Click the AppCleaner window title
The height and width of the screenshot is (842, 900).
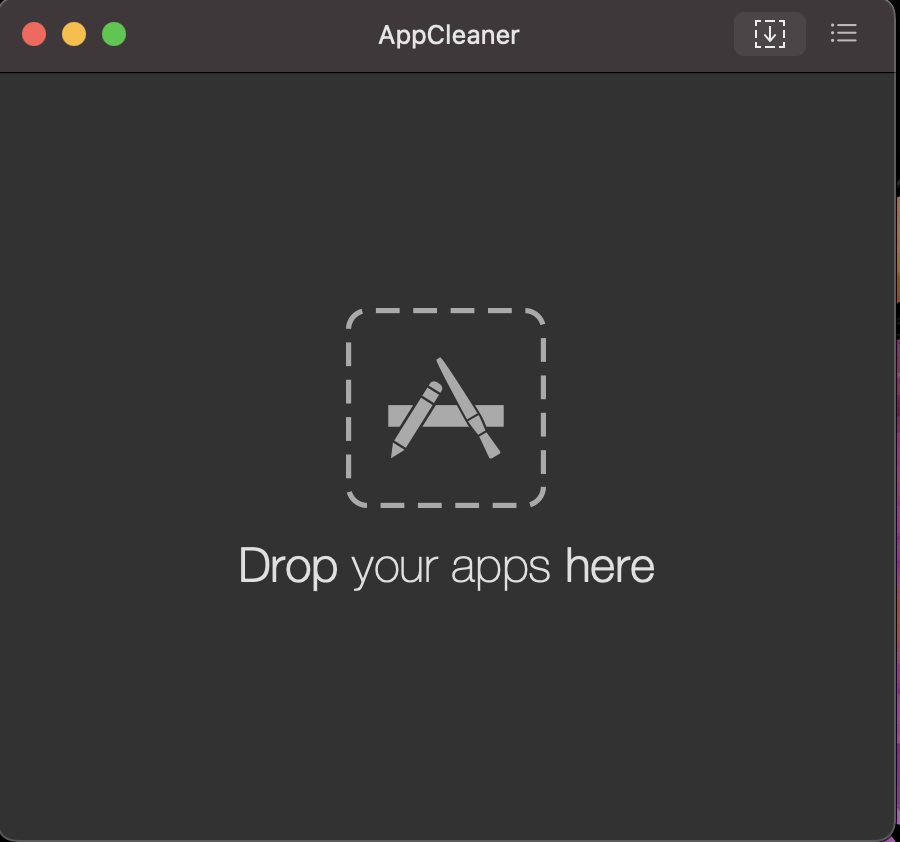[448, 35]
